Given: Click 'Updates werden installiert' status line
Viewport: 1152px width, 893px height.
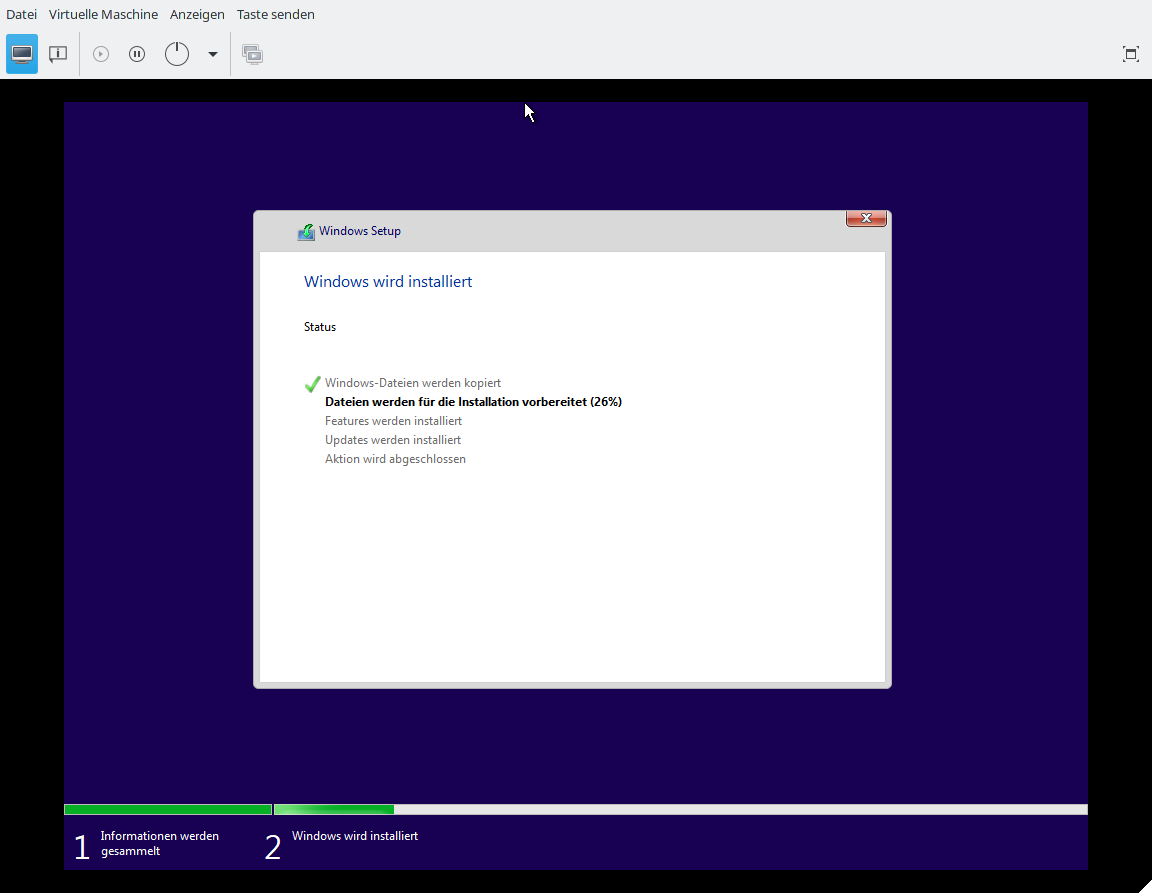Looking at the screenshot, I should [x=393, y=440].
